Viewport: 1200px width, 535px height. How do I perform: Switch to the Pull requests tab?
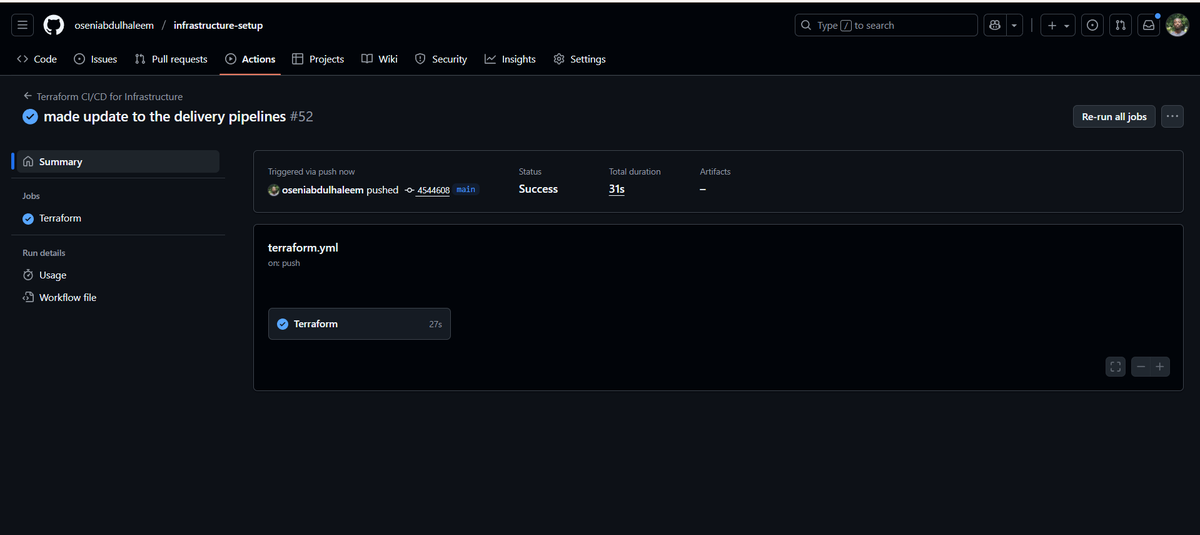coord(171,59)
